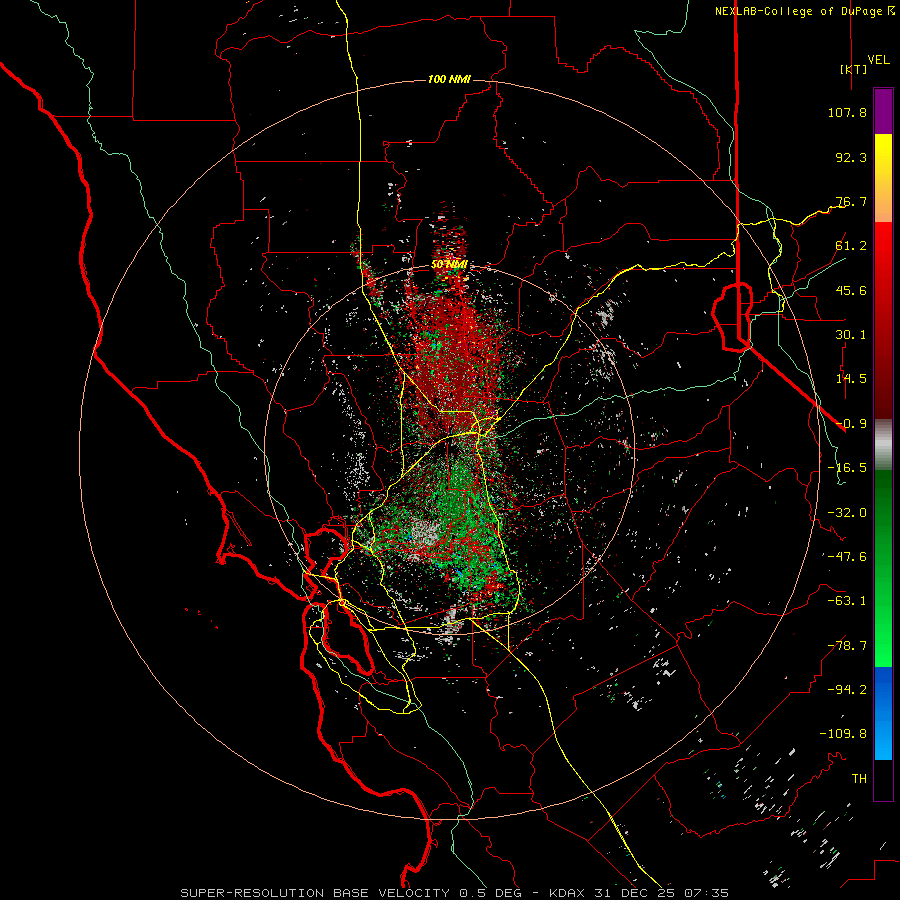
Task: Pick the gray near-zero segment of color bar
Action: pos(883,445)
